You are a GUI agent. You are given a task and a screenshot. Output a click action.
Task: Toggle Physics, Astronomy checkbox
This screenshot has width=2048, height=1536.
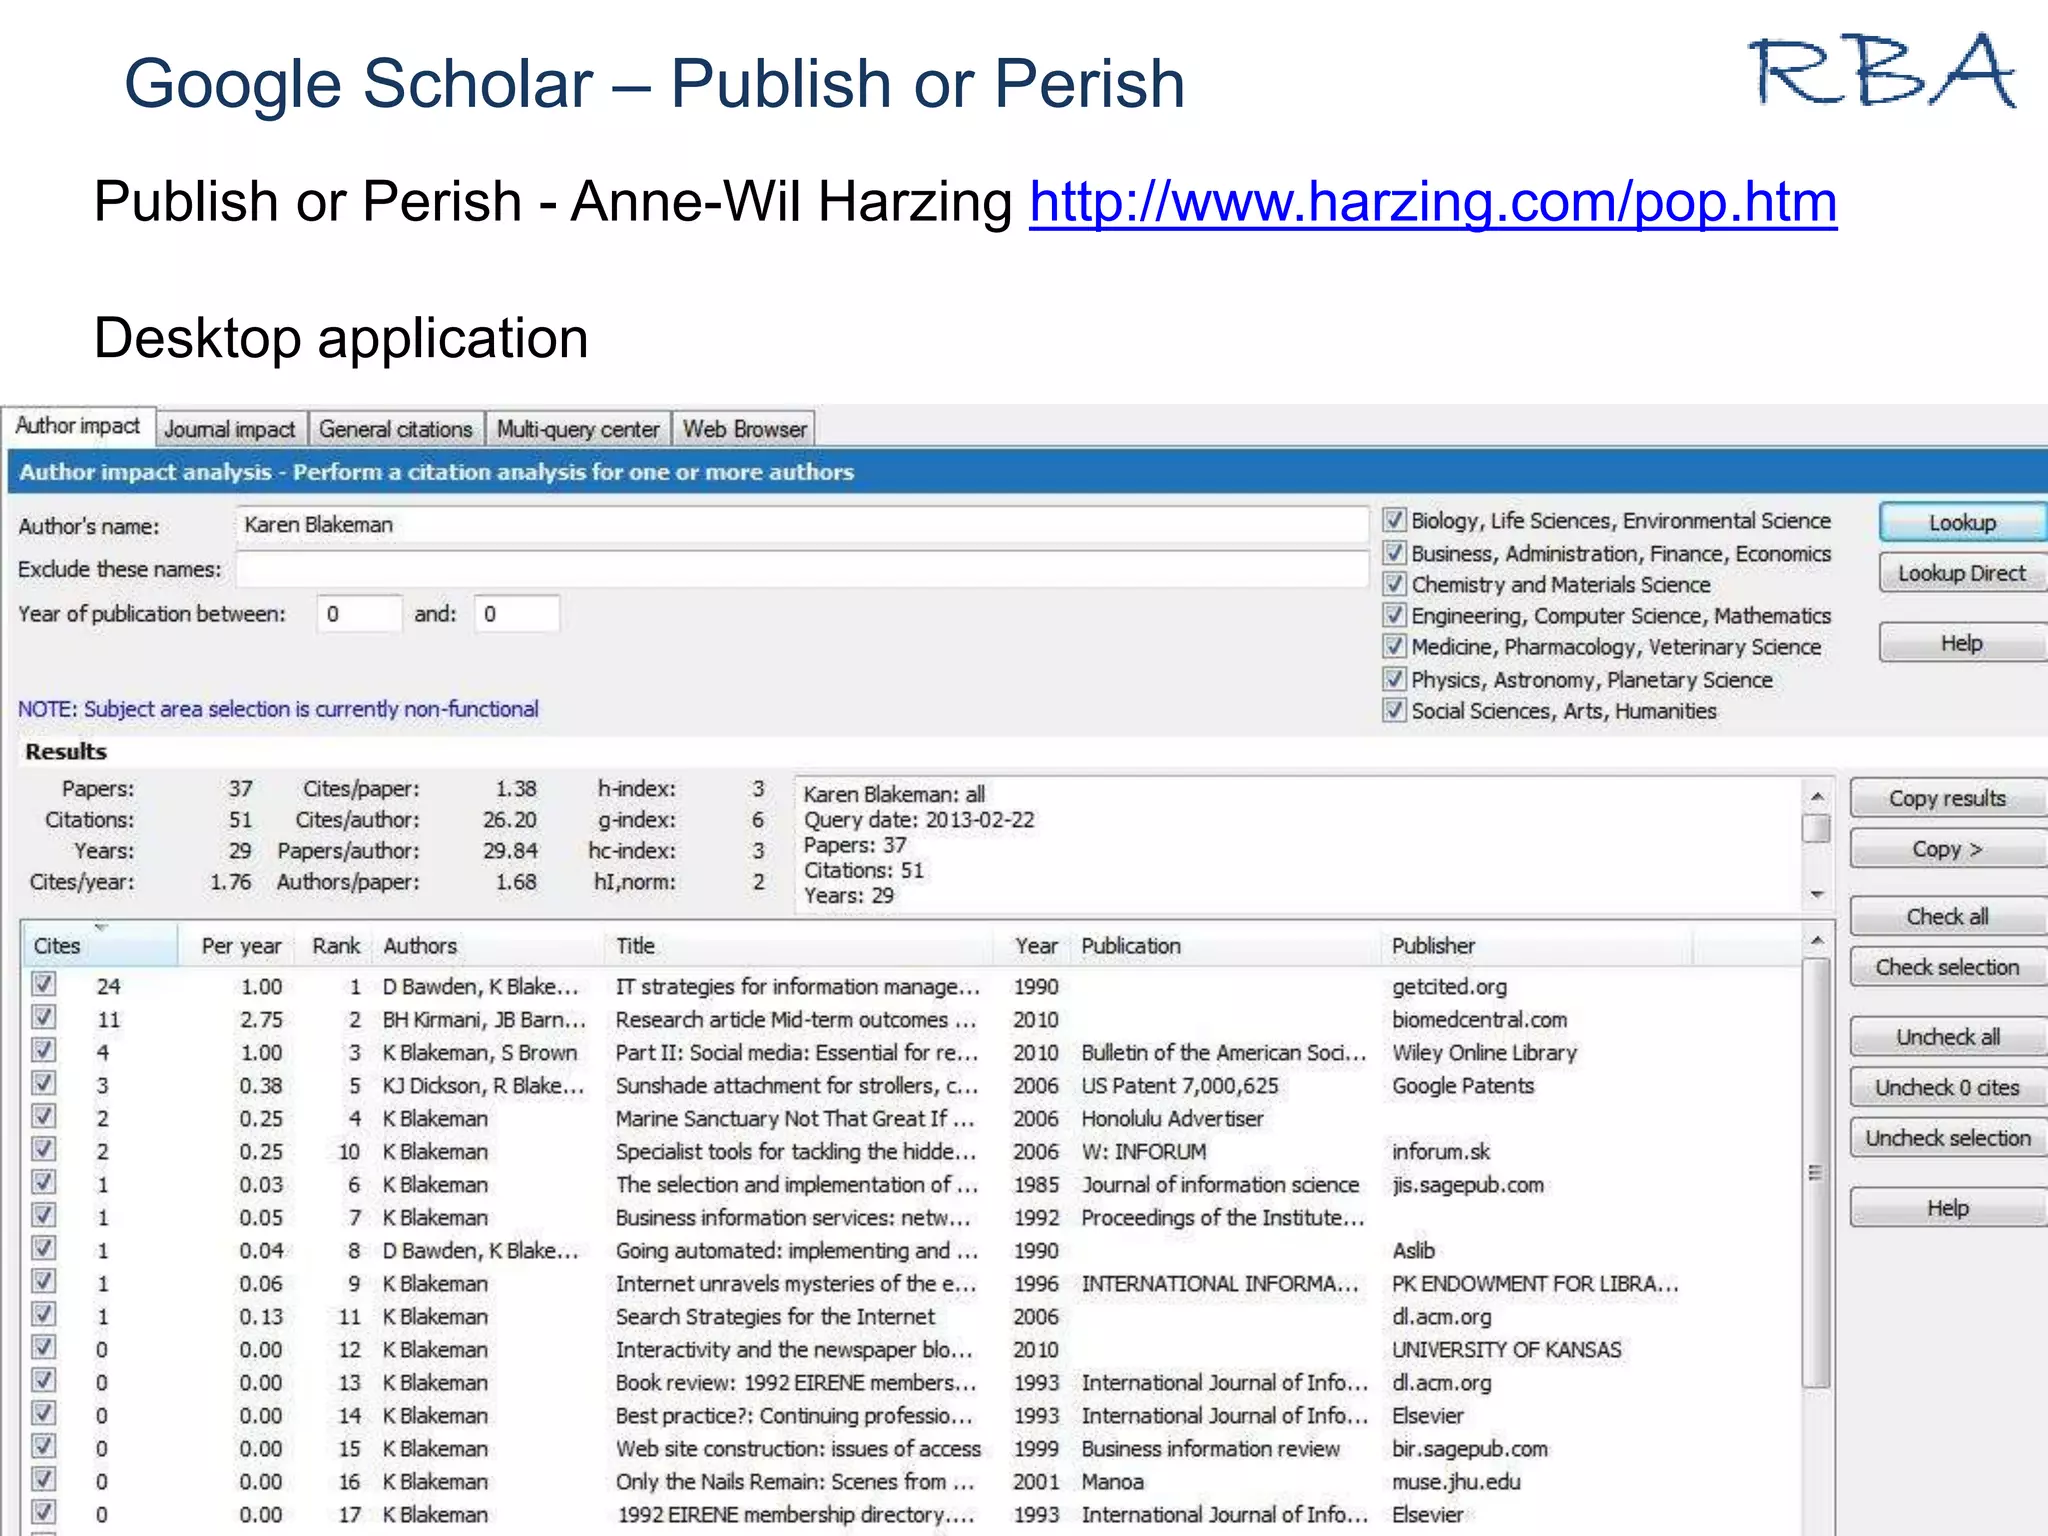tap(1394, 679)
